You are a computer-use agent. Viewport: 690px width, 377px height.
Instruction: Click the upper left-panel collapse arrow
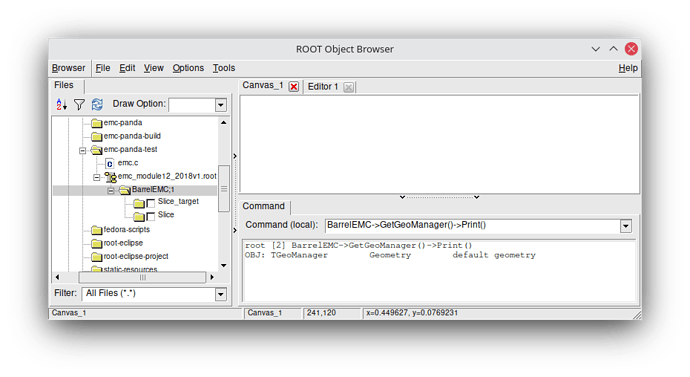[235, 156]
